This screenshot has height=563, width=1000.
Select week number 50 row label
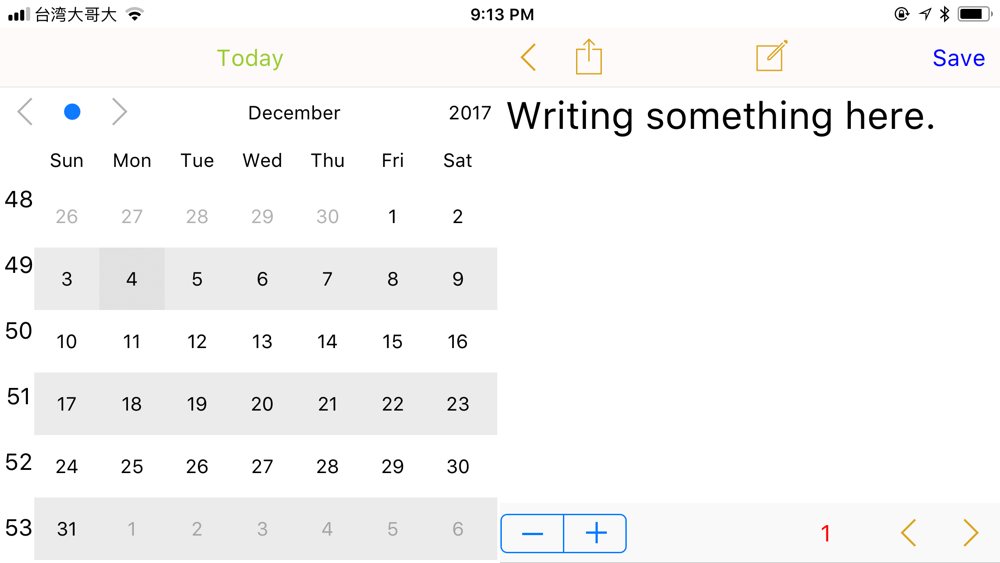pos(18,330)
